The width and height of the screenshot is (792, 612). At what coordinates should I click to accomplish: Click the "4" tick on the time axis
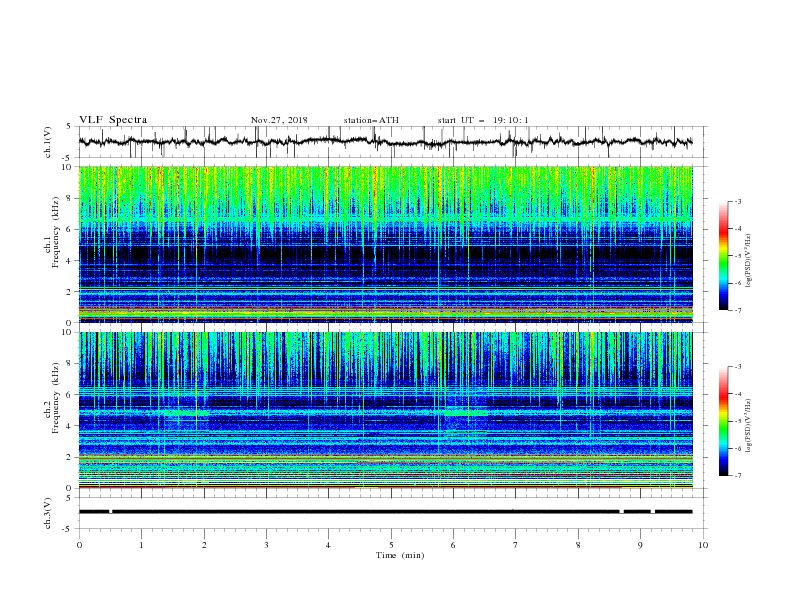coord(329,545)
